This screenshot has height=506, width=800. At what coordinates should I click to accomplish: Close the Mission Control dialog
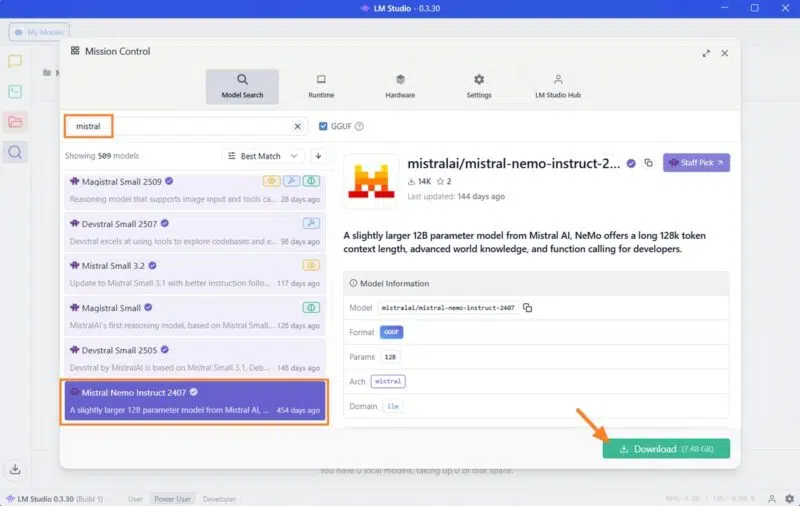tap(724, 53)
